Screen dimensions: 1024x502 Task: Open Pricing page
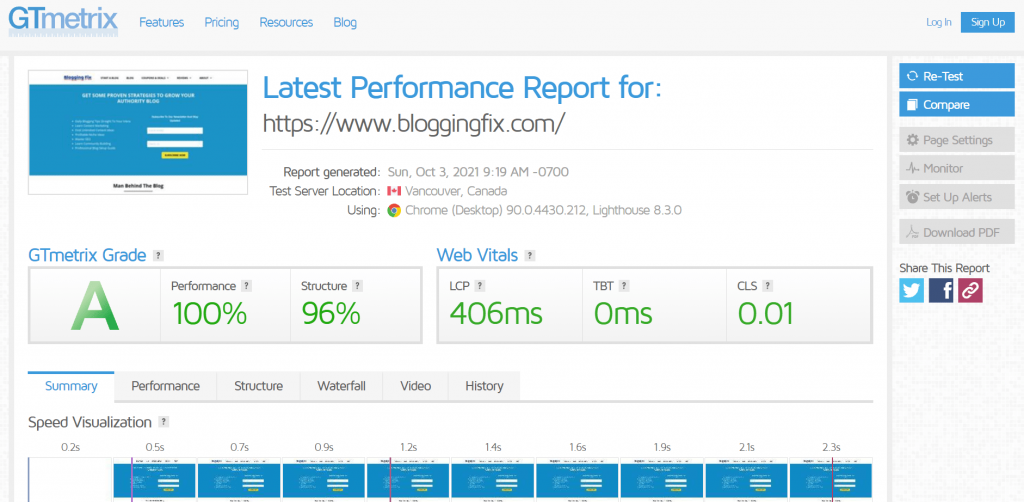(221, 22)
